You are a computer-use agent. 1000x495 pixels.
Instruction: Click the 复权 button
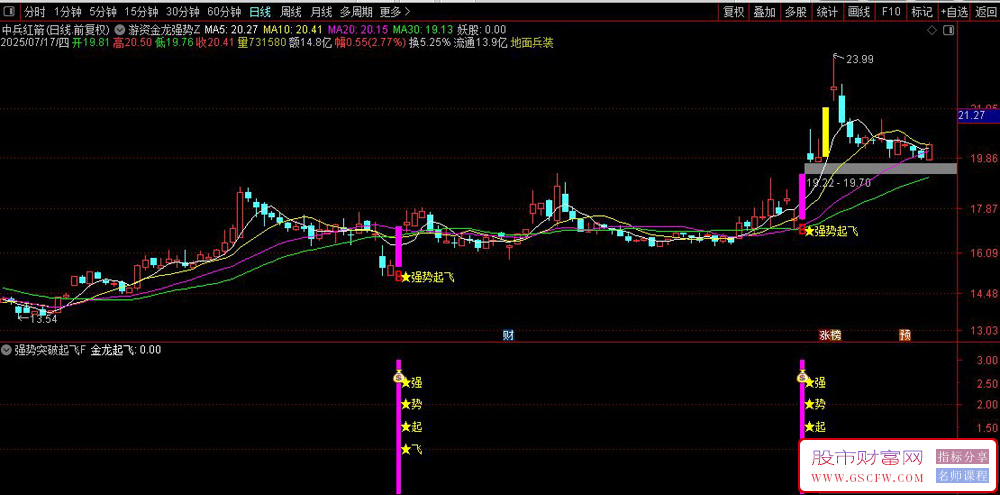point(733,11)
